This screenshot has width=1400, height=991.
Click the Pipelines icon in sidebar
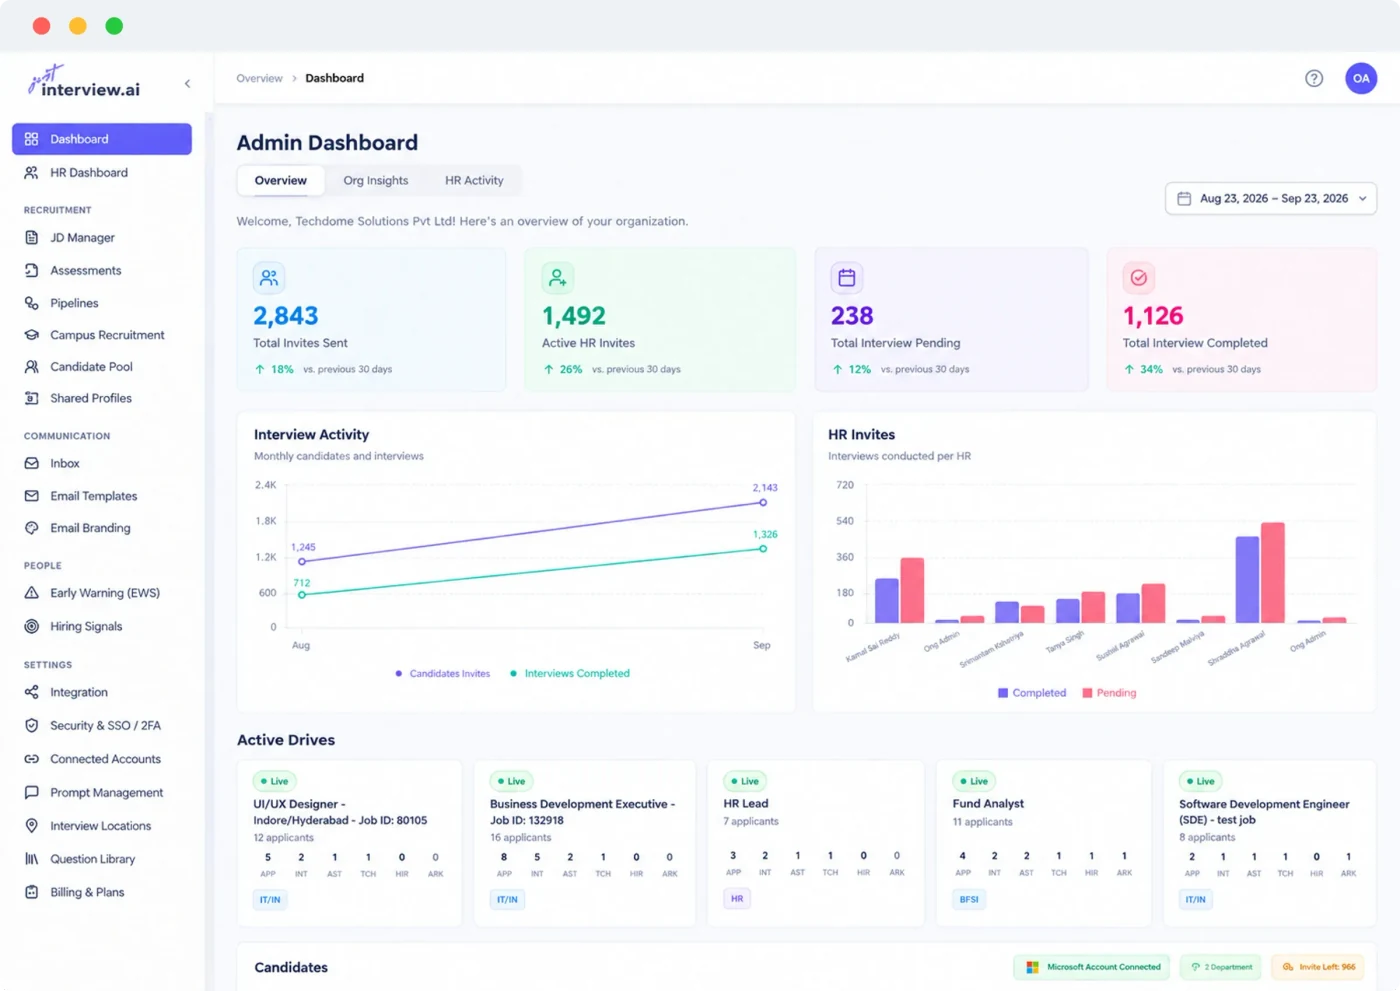[x=32, y=303]
